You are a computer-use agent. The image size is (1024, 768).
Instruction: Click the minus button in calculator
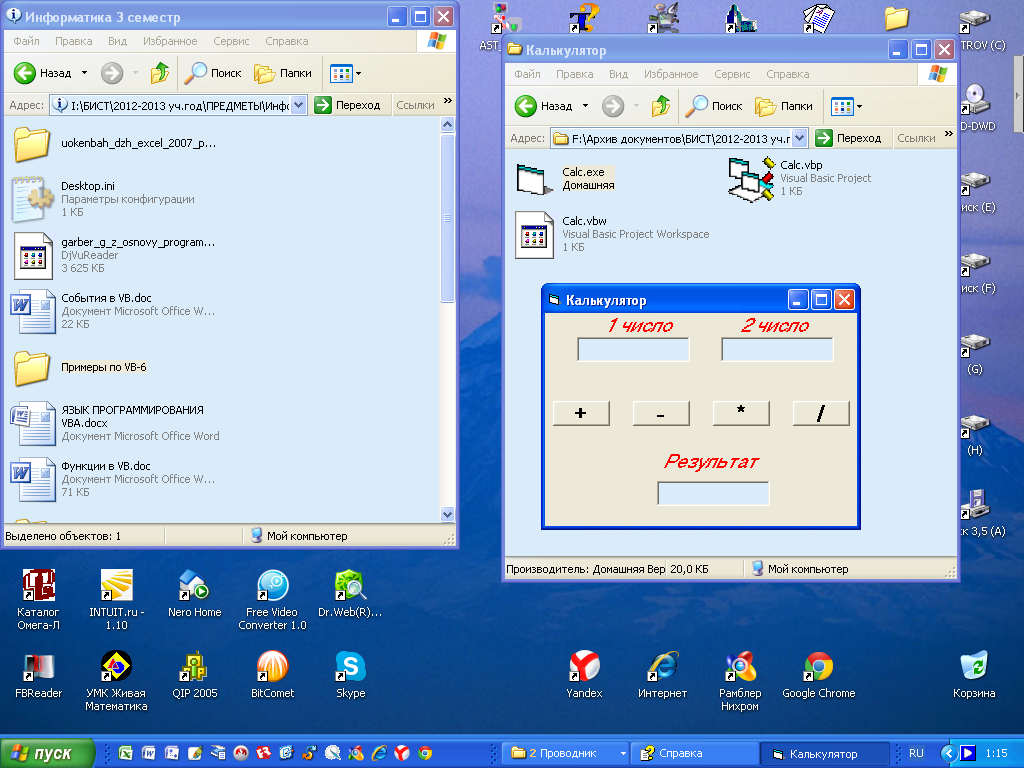661,413
